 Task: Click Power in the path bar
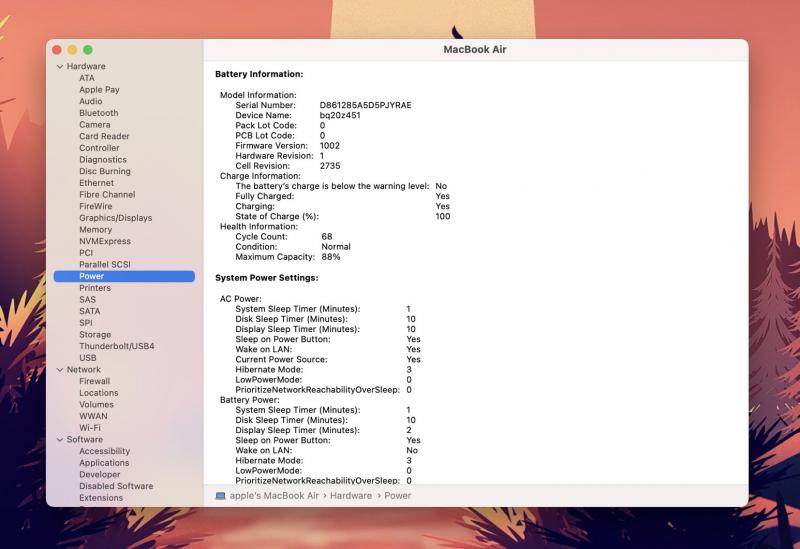(397, 495)
